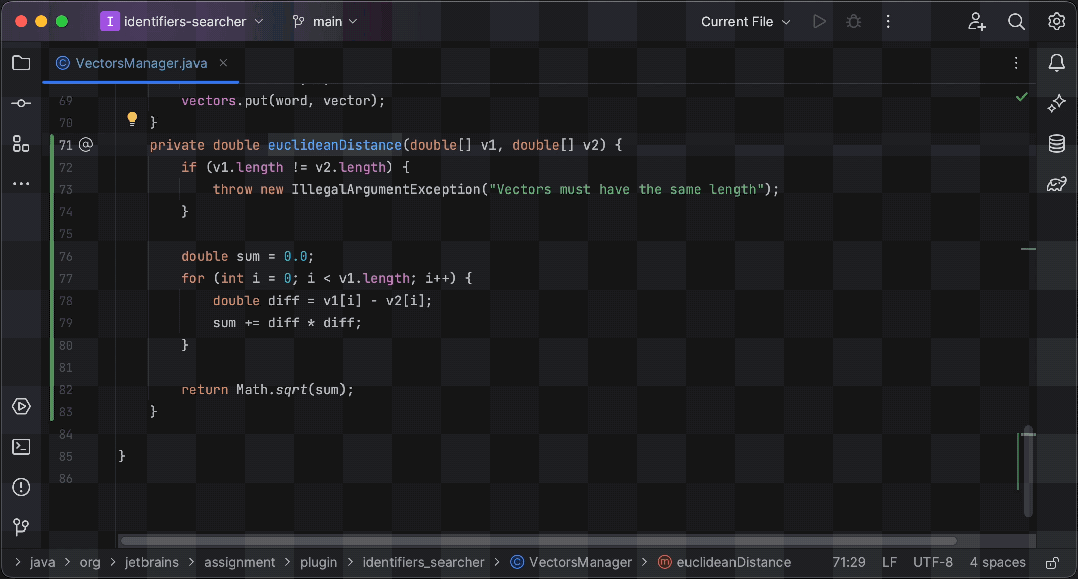Image resolution: width=1078 pixels, height=579 pixels.
Task: Open the Terminal tool window
Action: pos(20,446)
